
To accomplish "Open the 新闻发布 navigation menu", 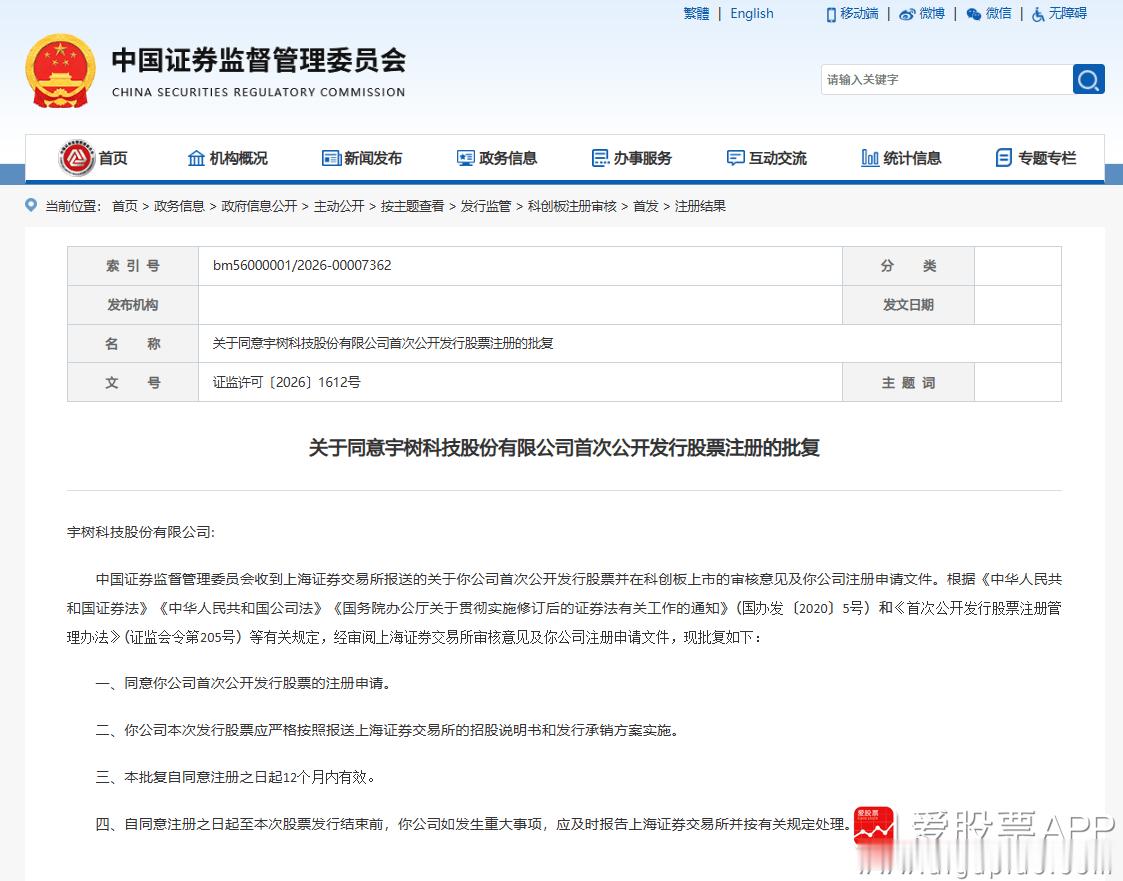I will (373, 158).
